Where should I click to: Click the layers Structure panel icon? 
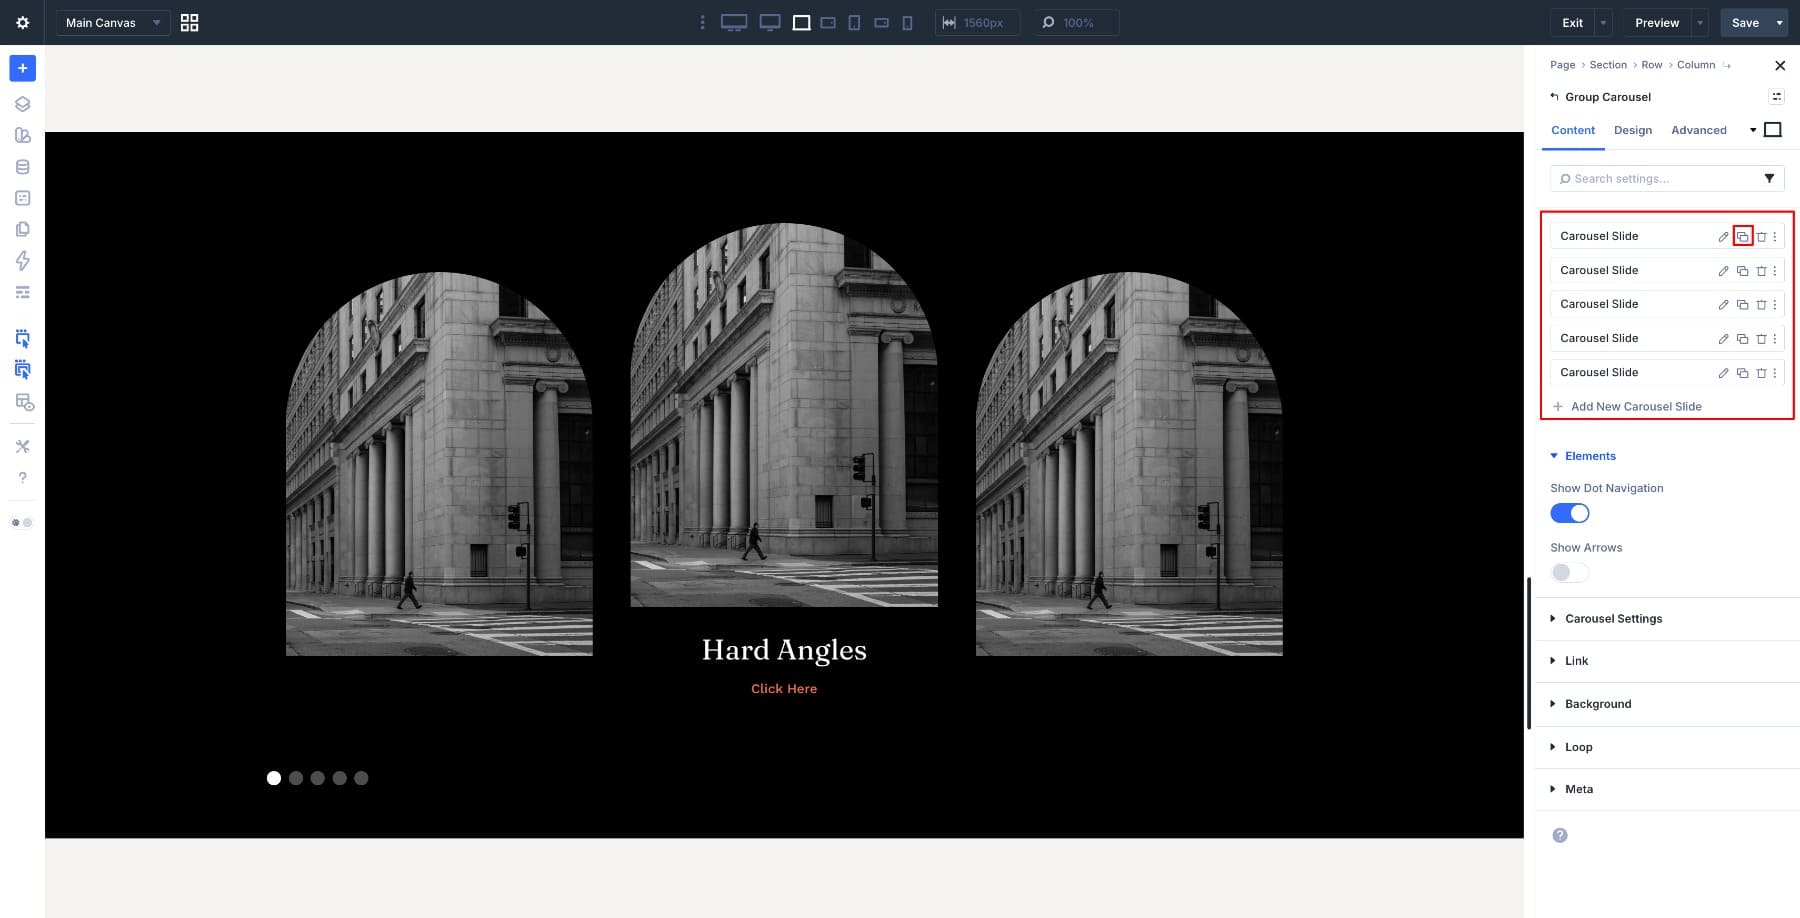[x=22, y=103]
